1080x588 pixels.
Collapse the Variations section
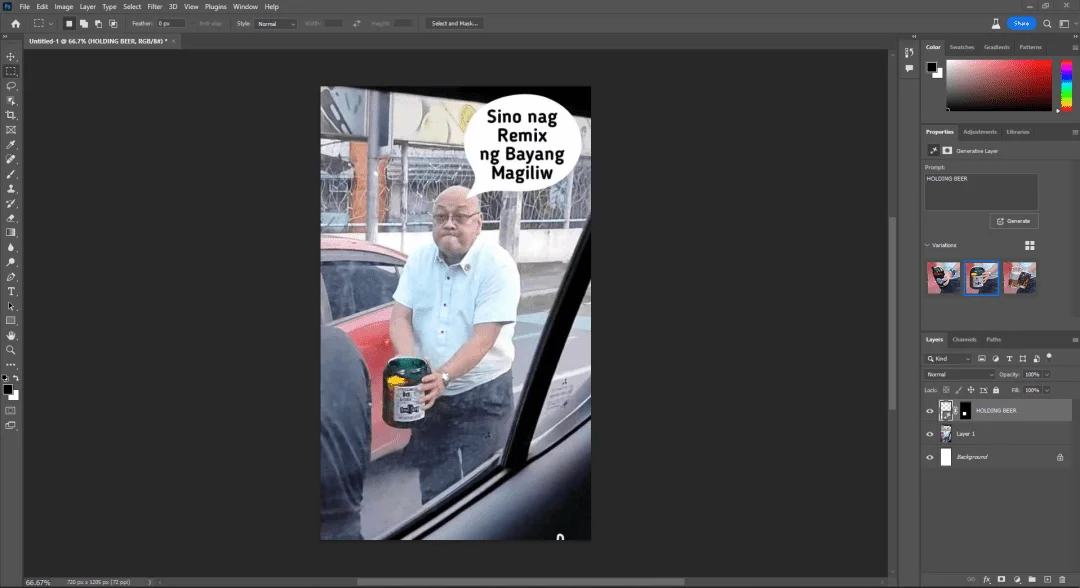(x=927, y=245)
